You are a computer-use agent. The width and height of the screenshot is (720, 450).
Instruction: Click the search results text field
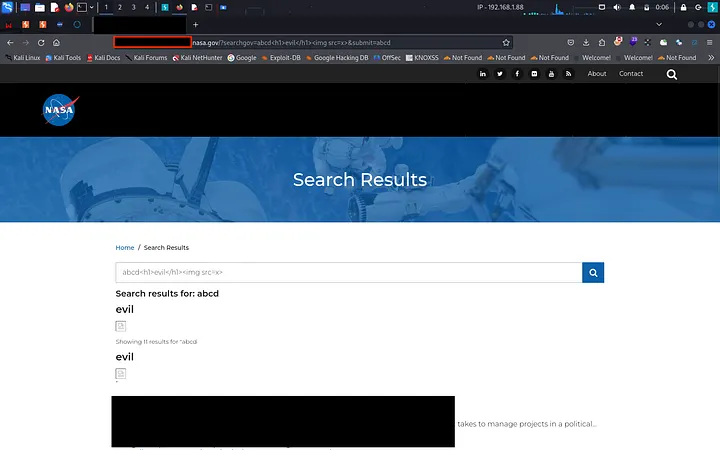348,272
